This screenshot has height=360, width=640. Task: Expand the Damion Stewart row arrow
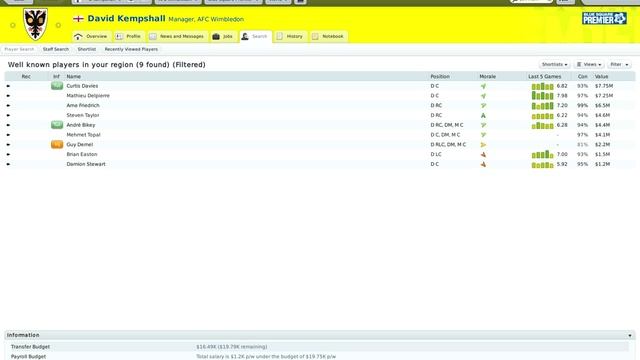point(8,164)
